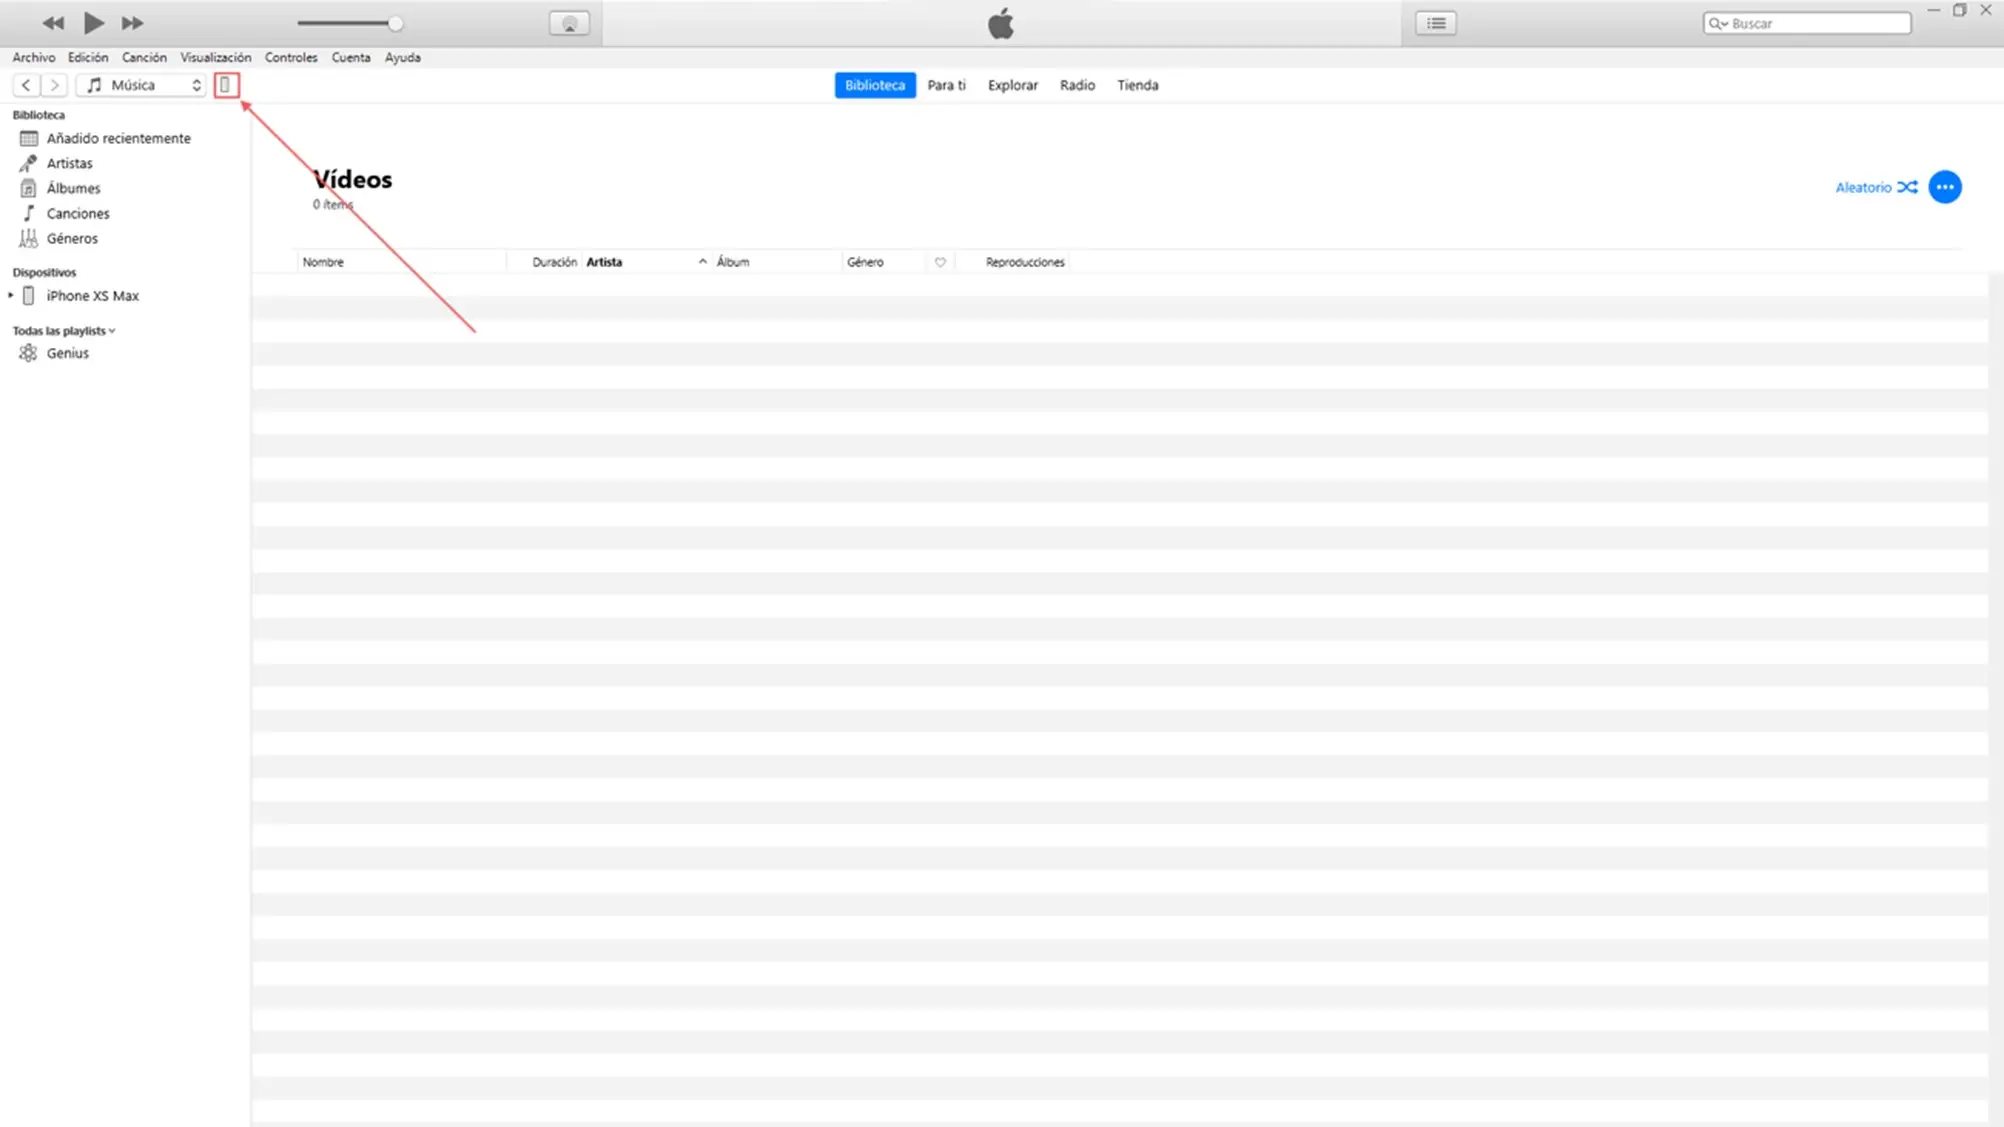
Task: Click the fast-forward (next track) button
Action: [132, 23]
